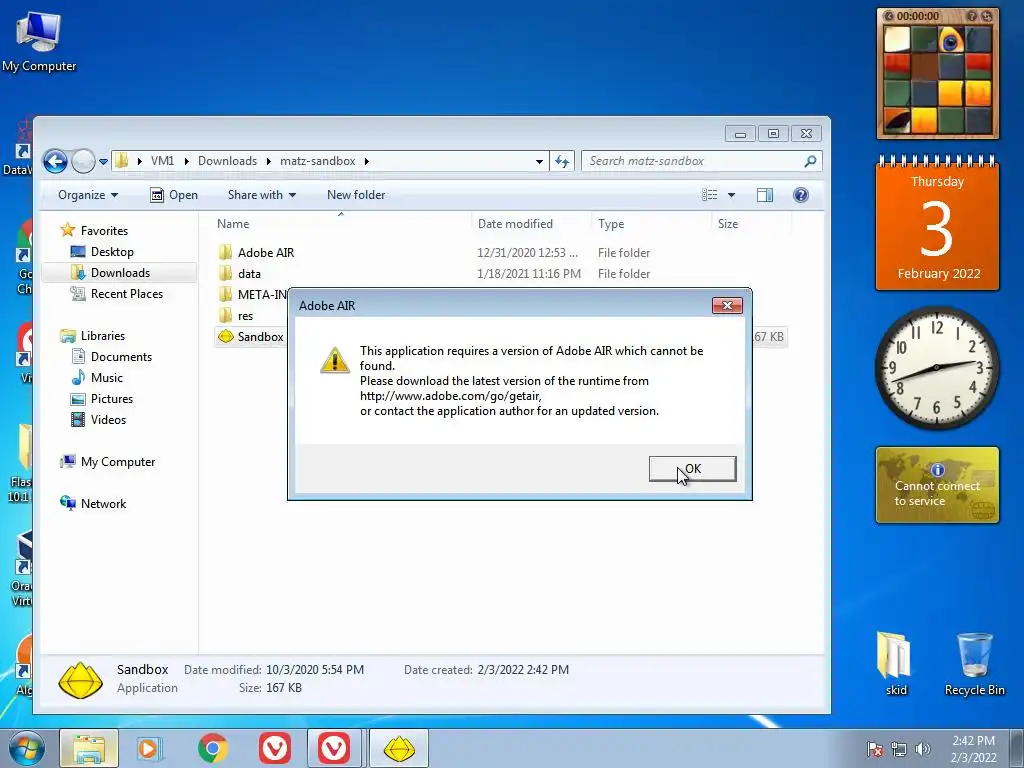Open the volume tray icon
This screenshot has width=1024, height=768.
[922, 749]
